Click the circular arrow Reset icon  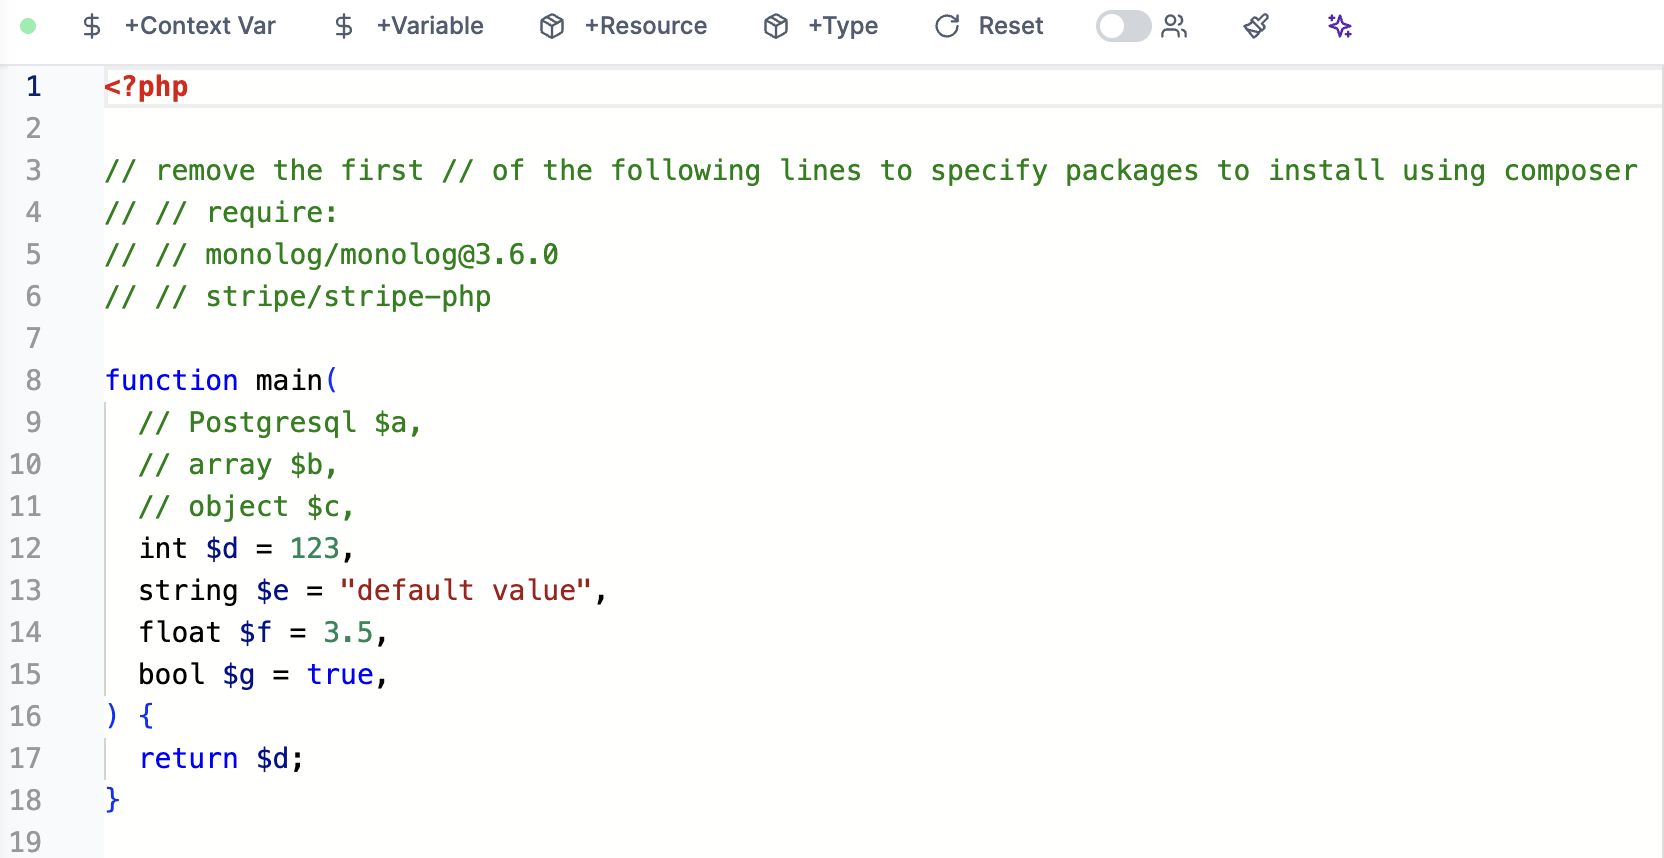[947, 27]
